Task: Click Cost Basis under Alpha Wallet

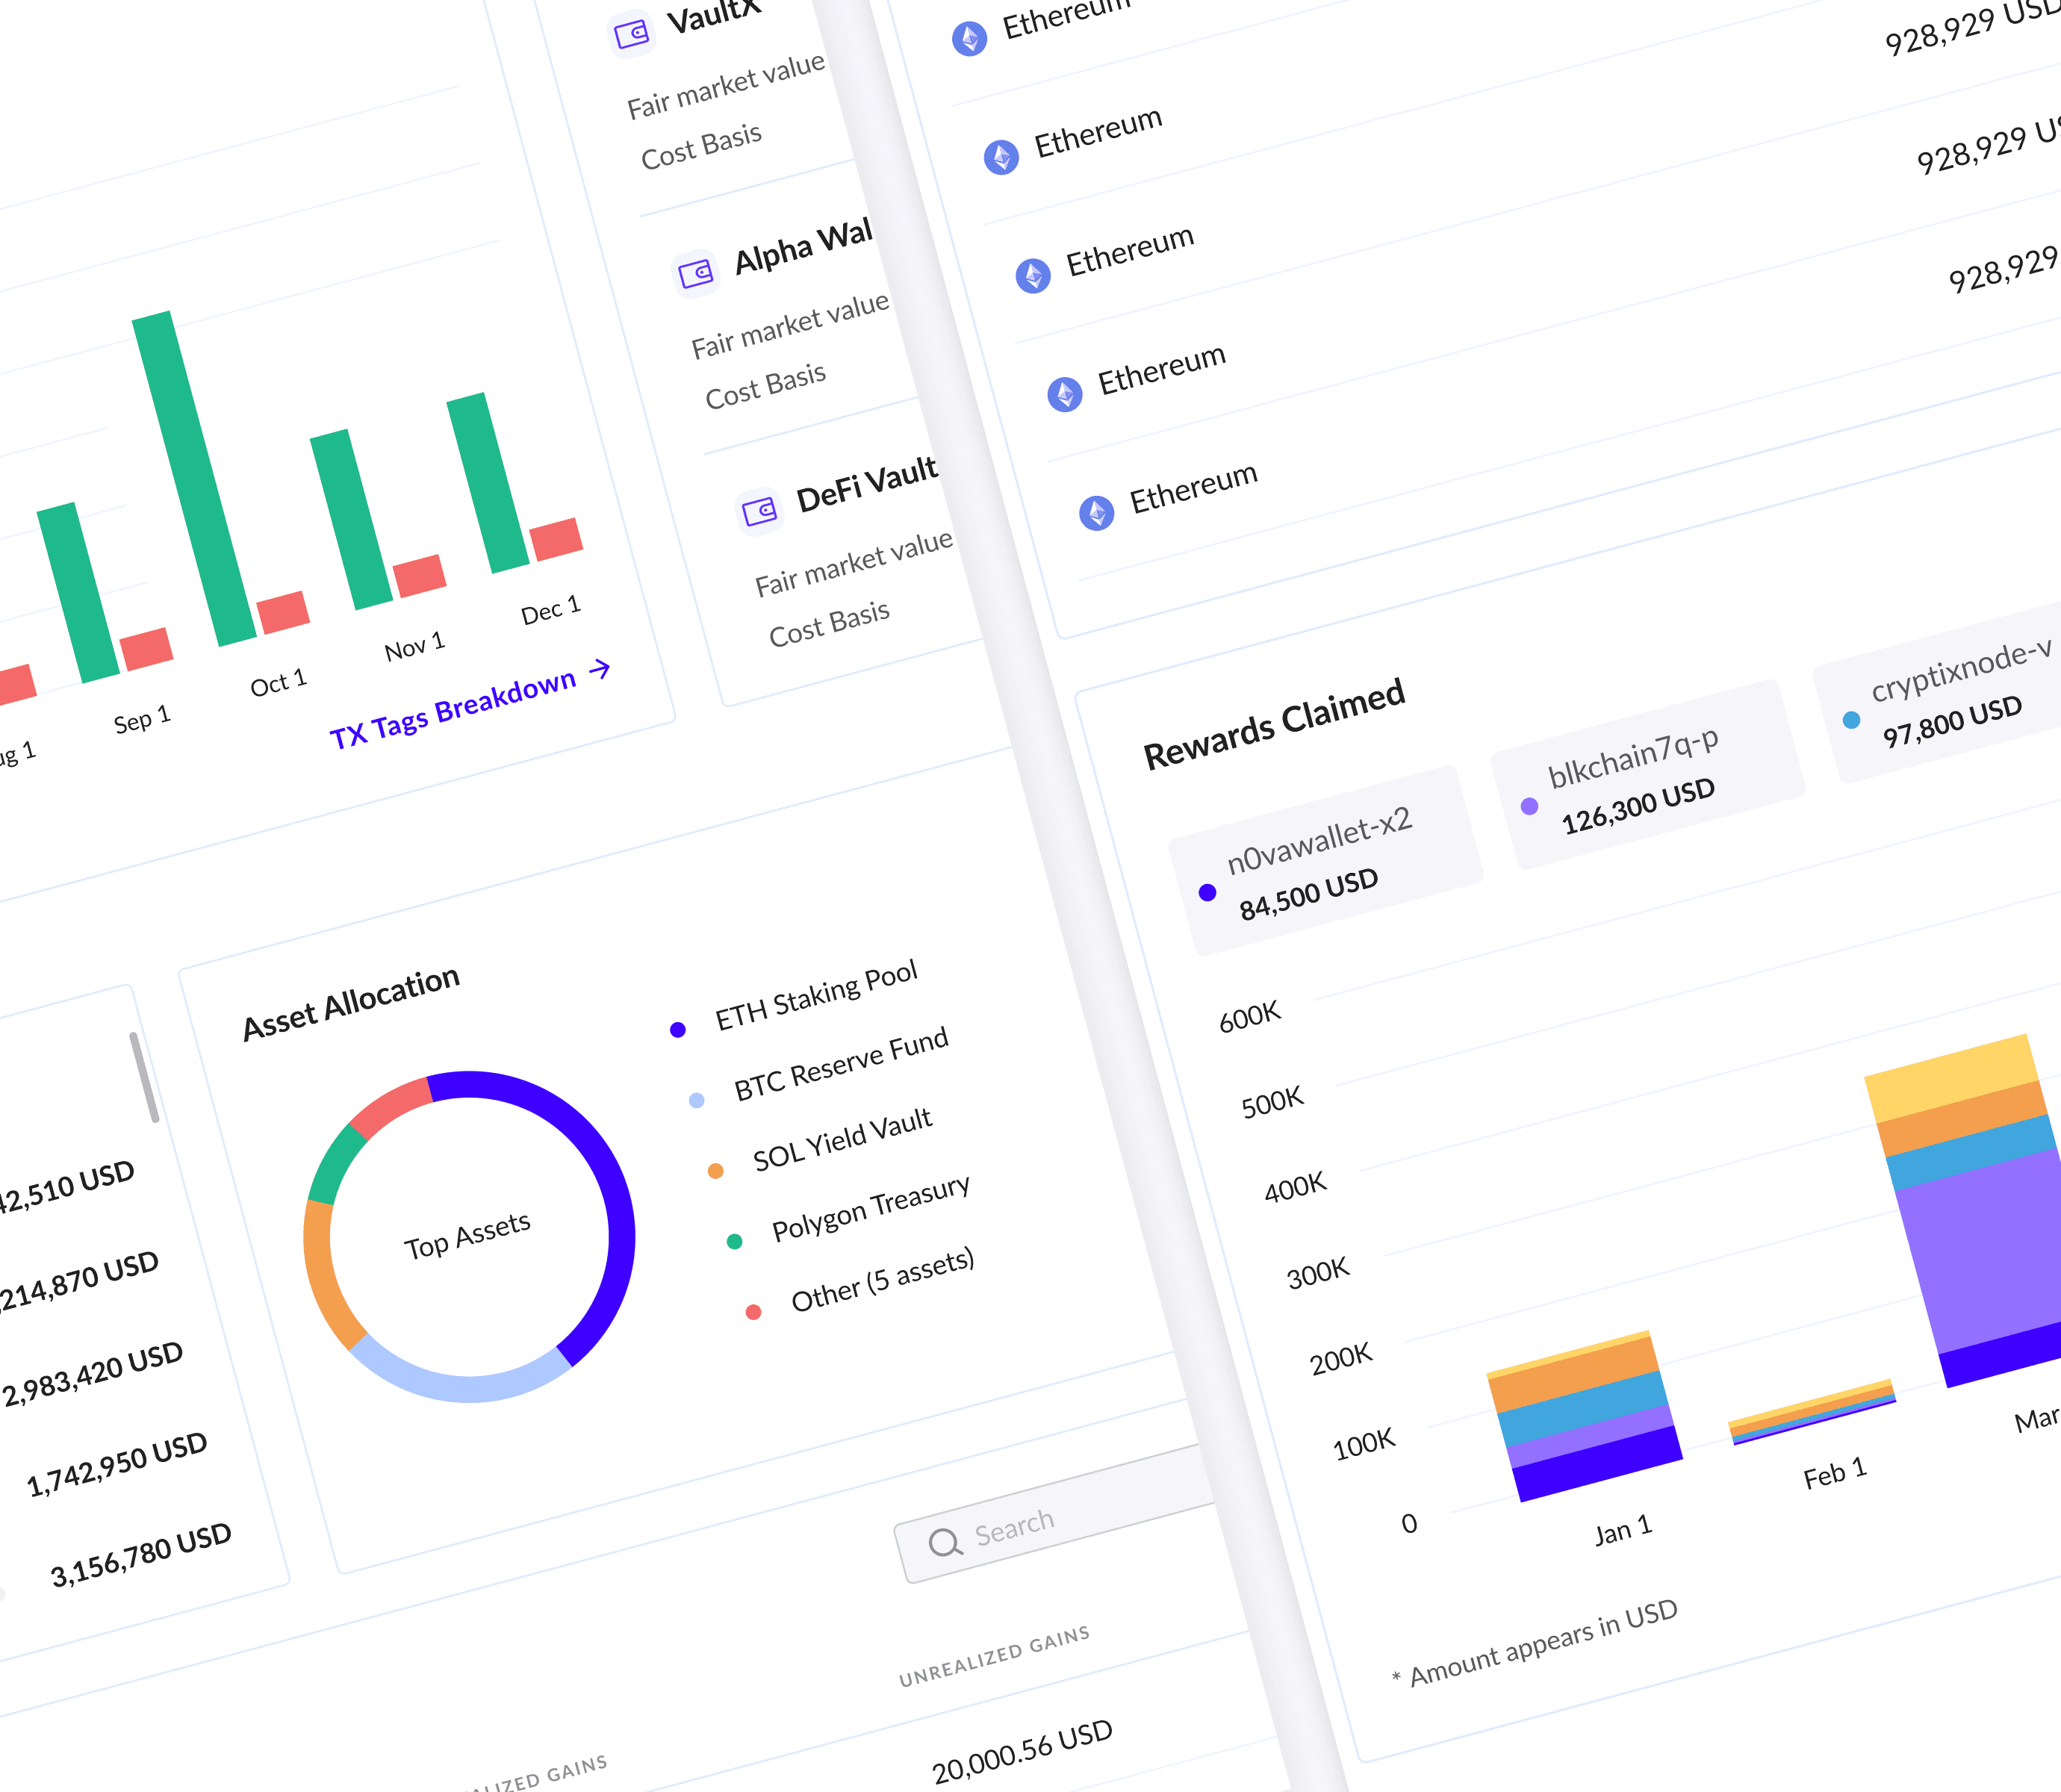Action: (x=765, y=386)
